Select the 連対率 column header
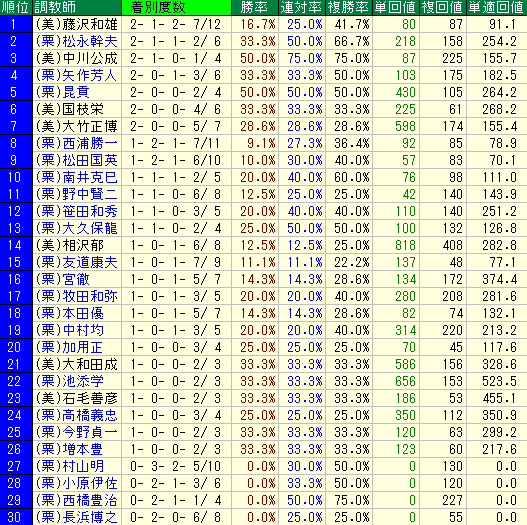 (x=302, y=7)
